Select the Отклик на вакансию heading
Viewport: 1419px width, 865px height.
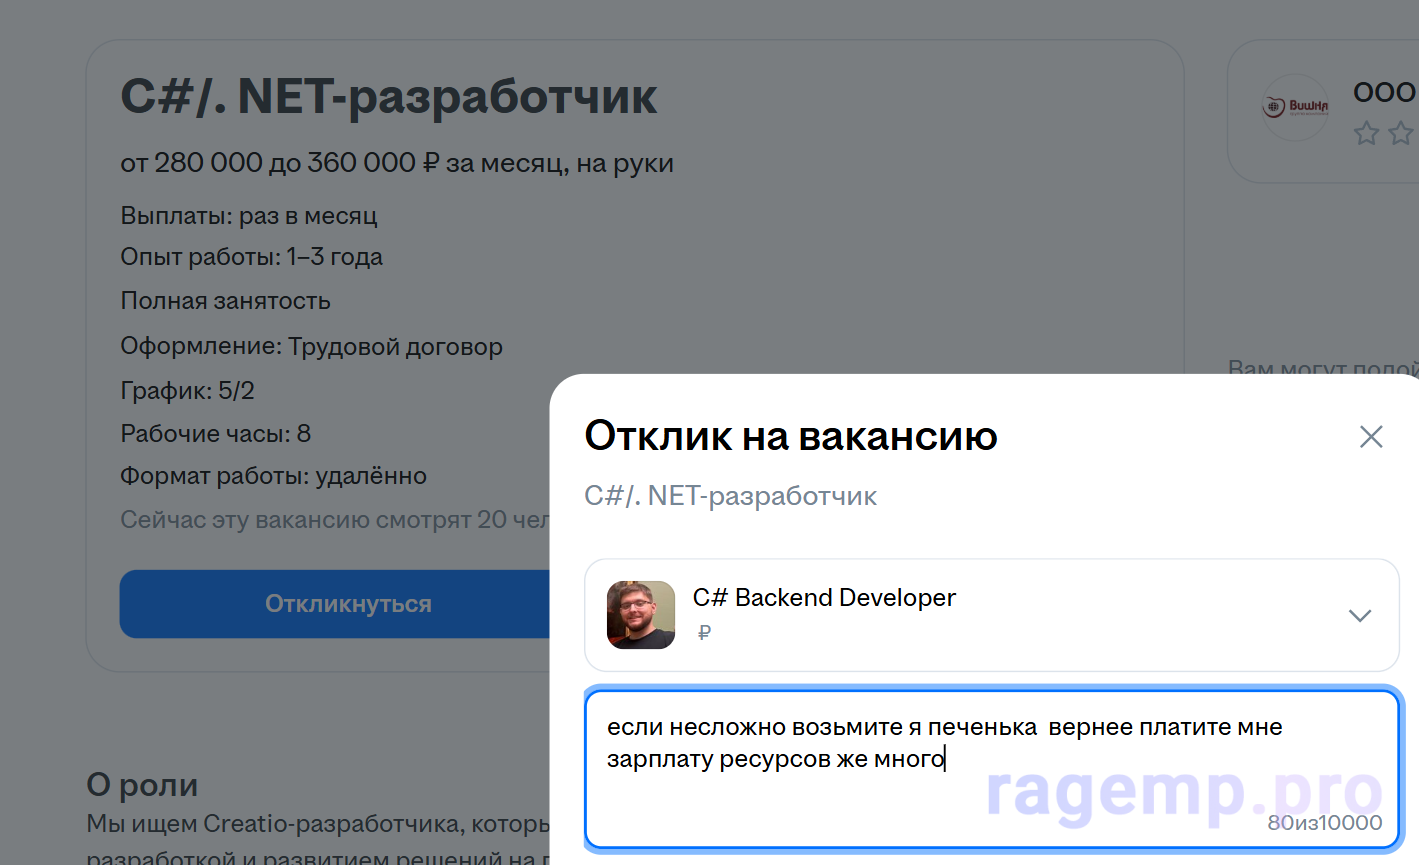click(791, 436)
